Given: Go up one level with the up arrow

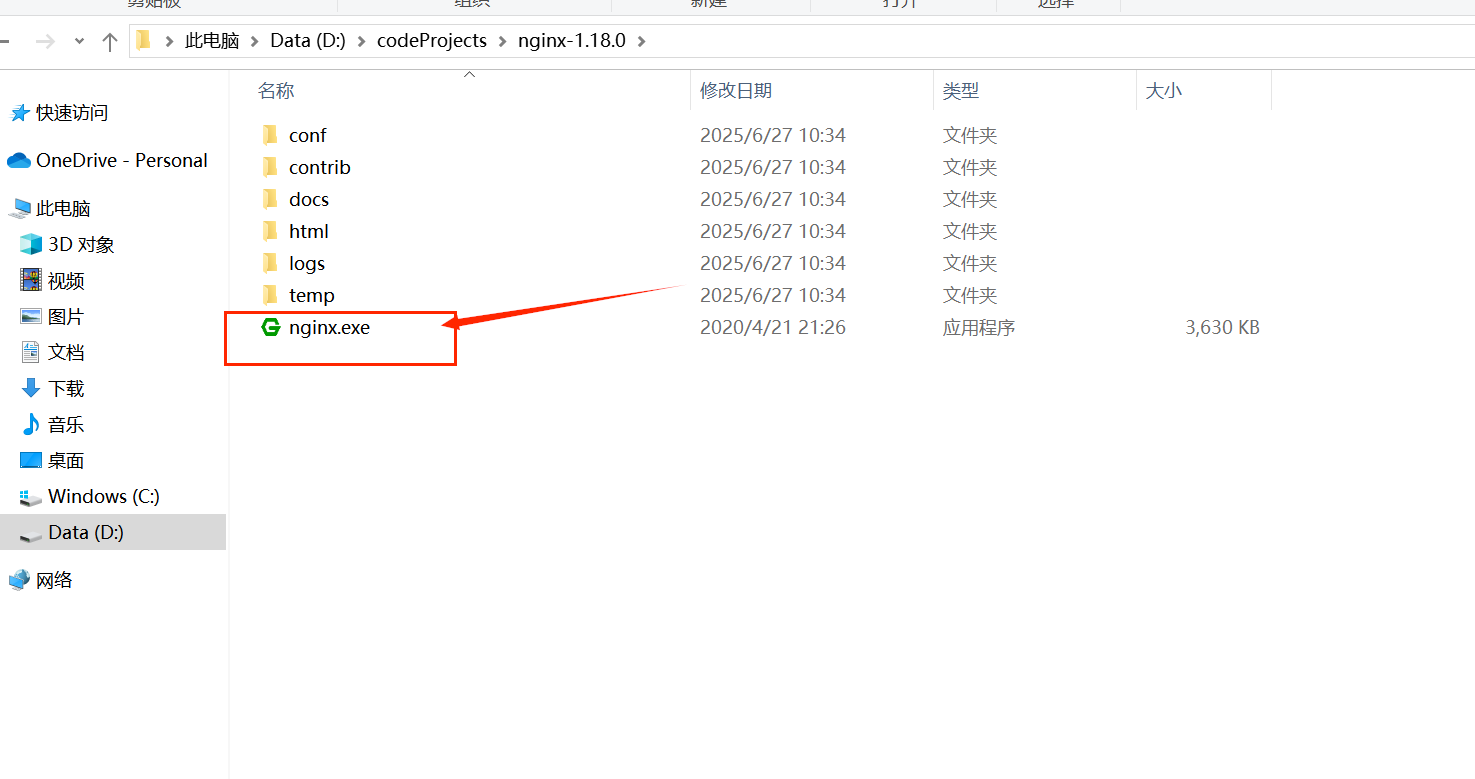Looking at the screenshot, I should (110, 42).
